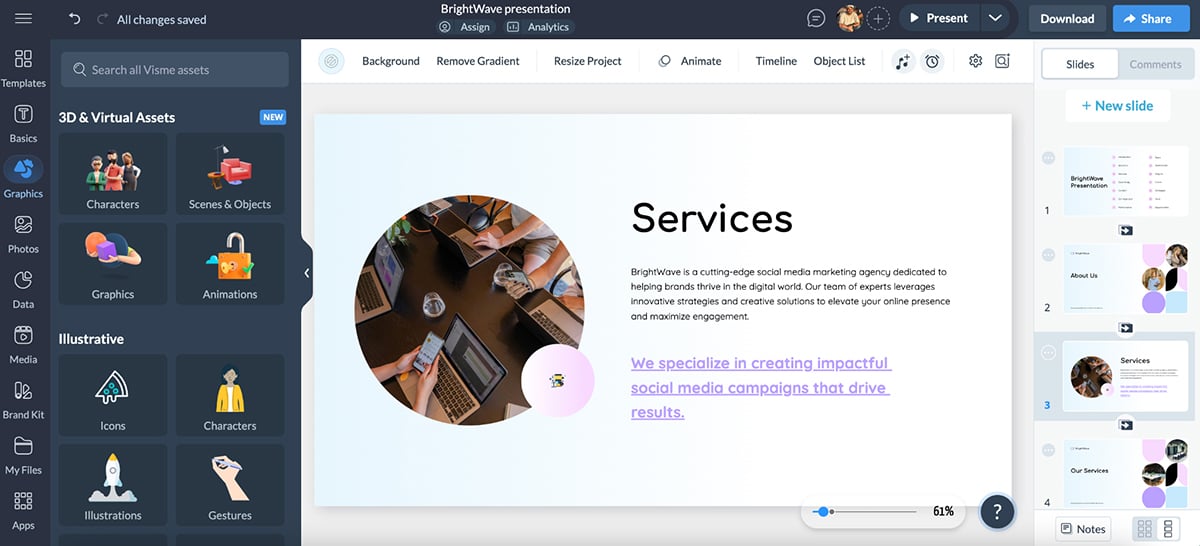
Task: Open the hamburger main menu
Action: (23, 19)
